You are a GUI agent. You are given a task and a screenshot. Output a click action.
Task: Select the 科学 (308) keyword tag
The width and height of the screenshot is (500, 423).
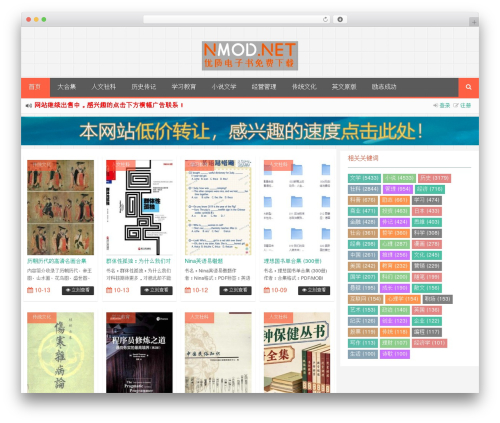click(x=427, y=233)
